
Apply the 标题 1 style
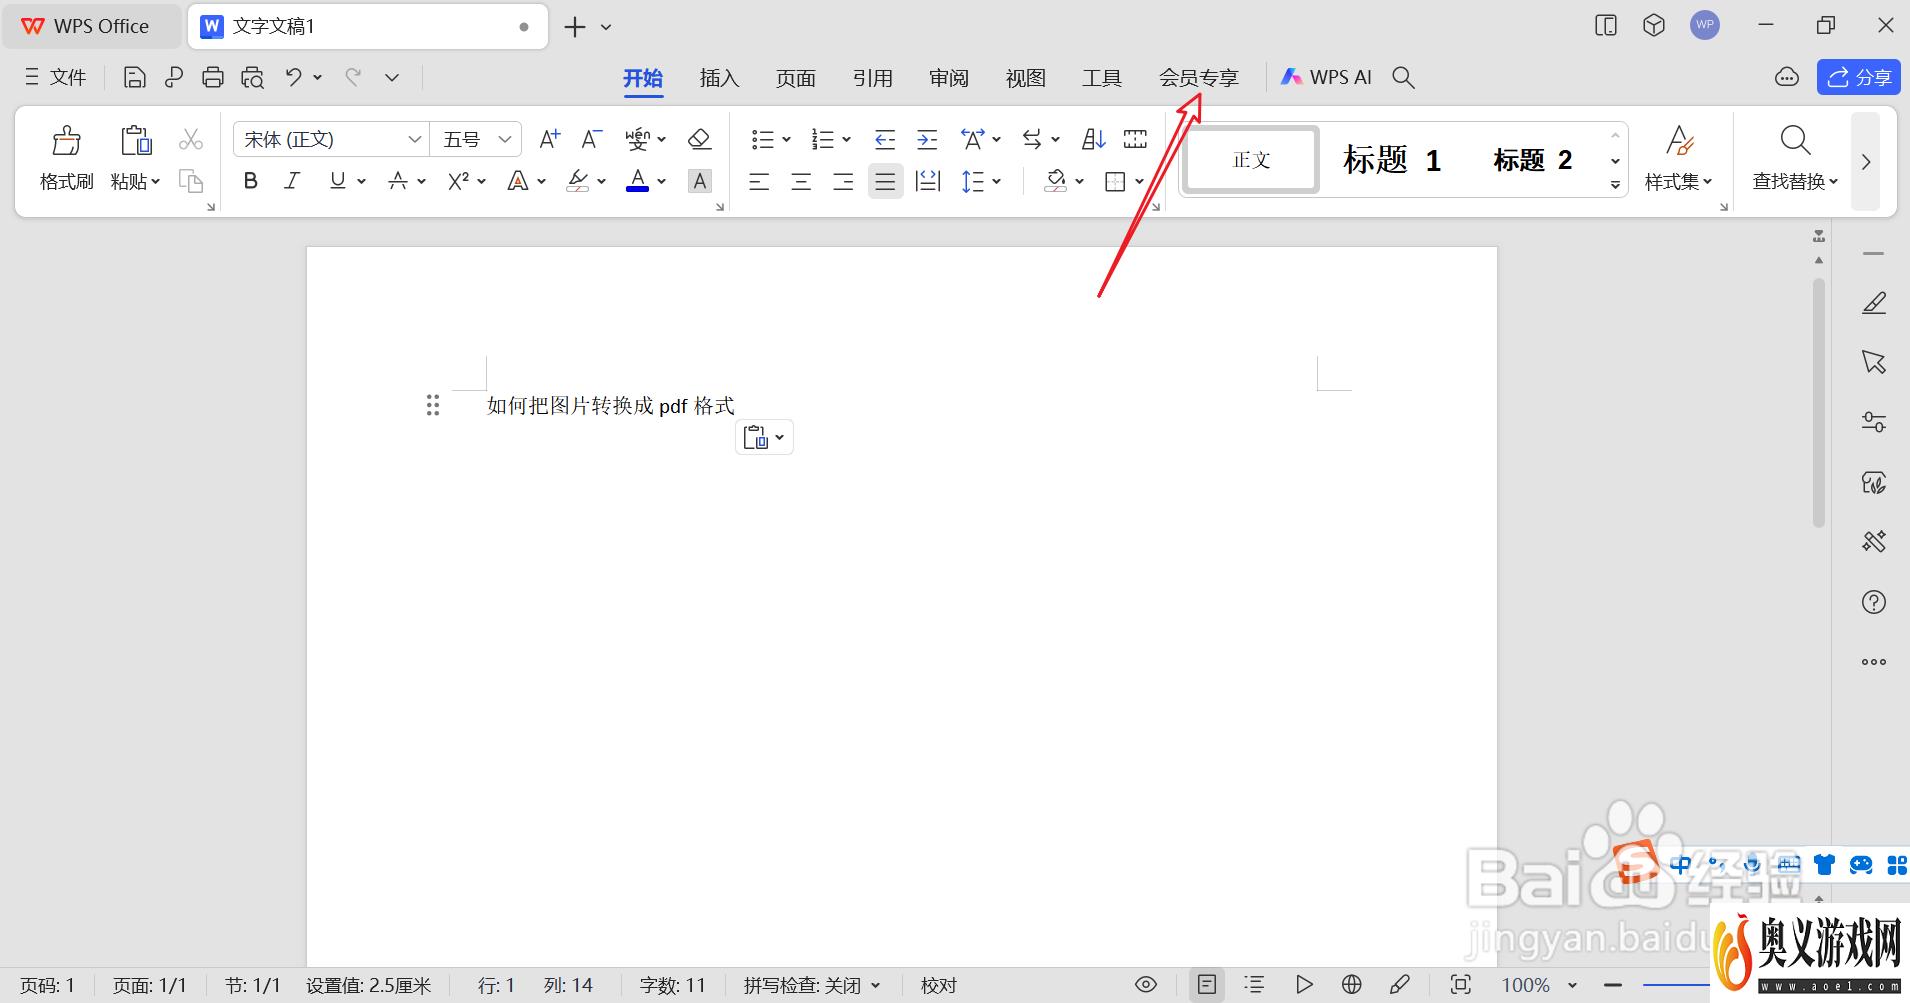click(x=1392, y=160)
